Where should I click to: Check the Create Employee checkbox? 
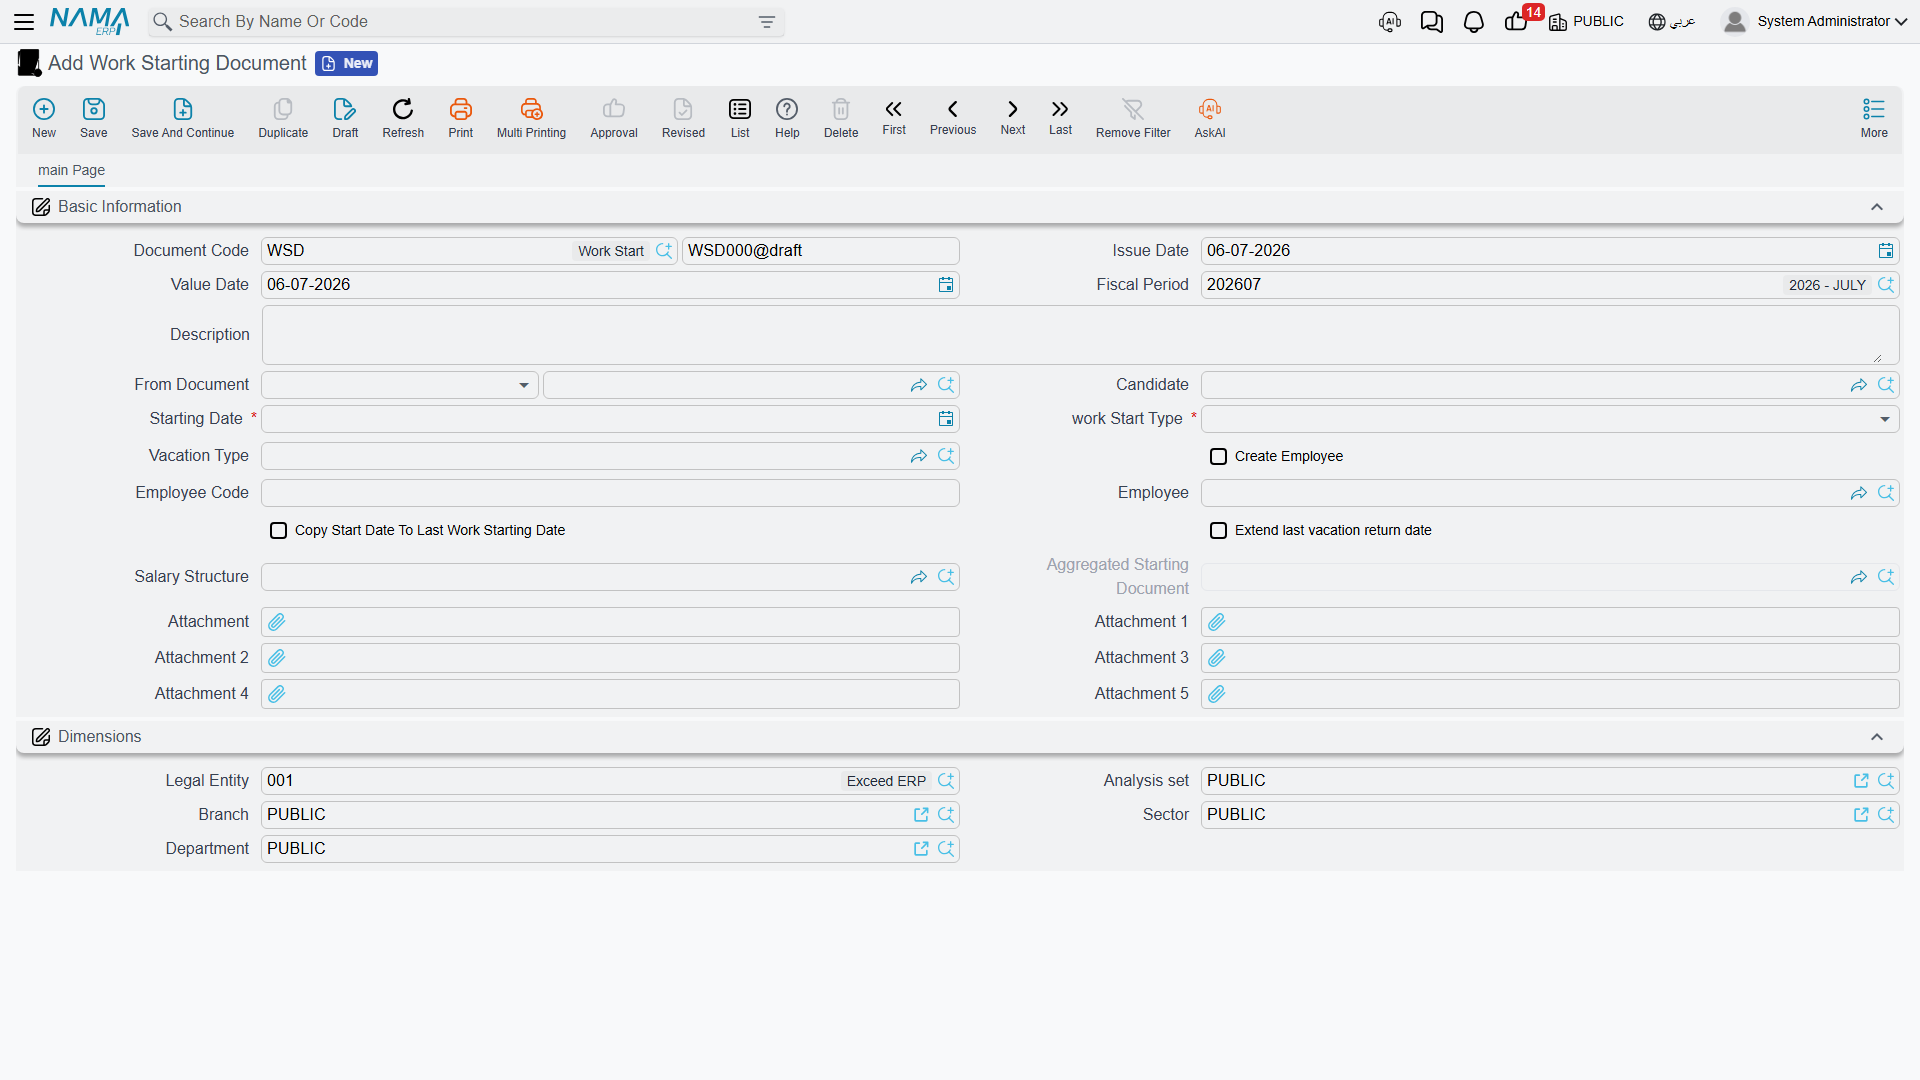1218,457
